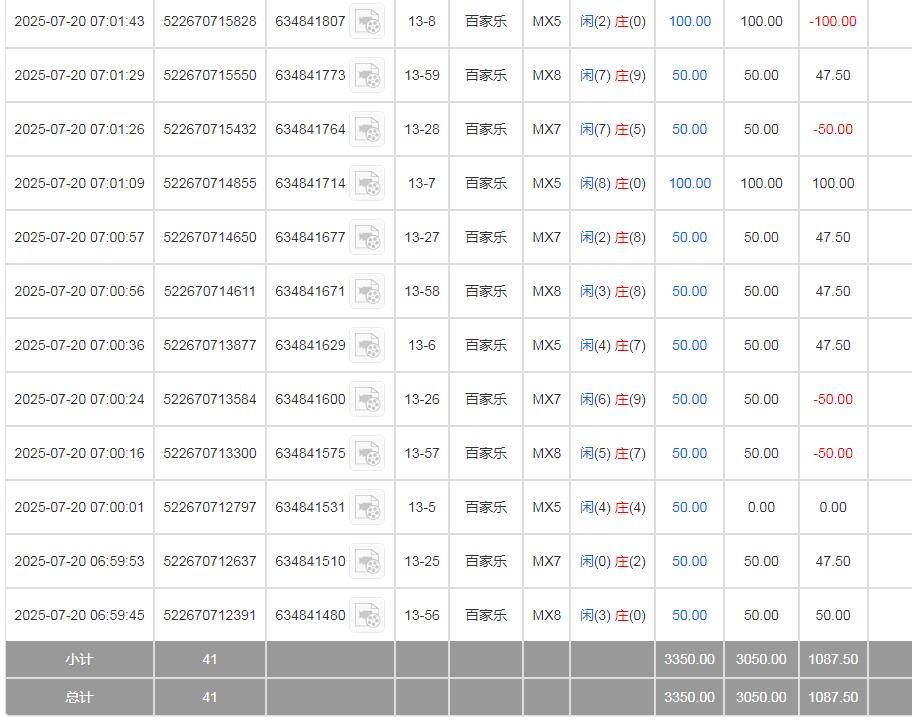This screenshot has height=727, width=912.
Task: Click the 总计 total row label
Action: (79, 697)
